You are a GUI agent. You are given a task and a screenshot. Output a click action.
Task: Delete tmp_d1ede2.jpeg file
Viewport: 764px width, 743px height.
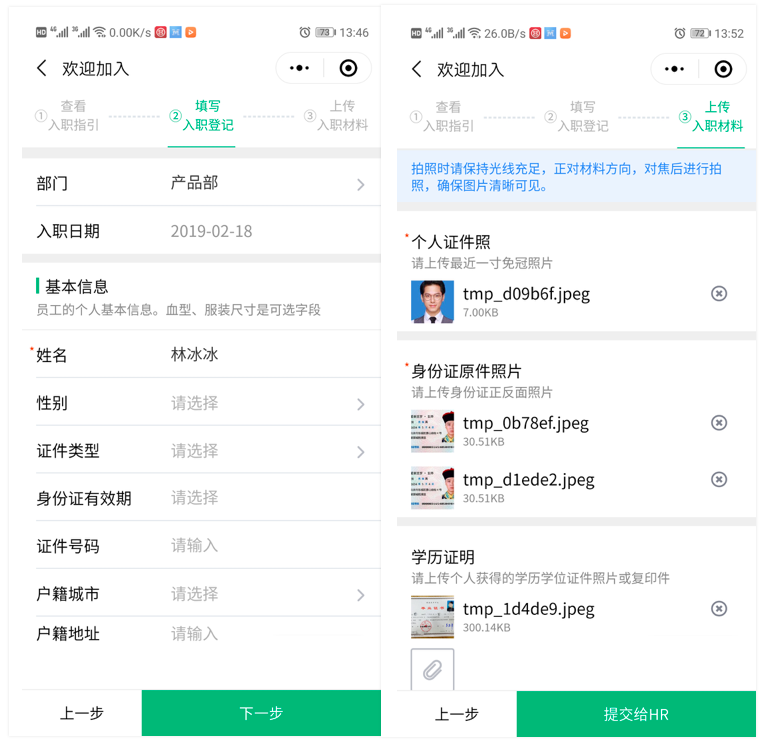coord(719,479)
